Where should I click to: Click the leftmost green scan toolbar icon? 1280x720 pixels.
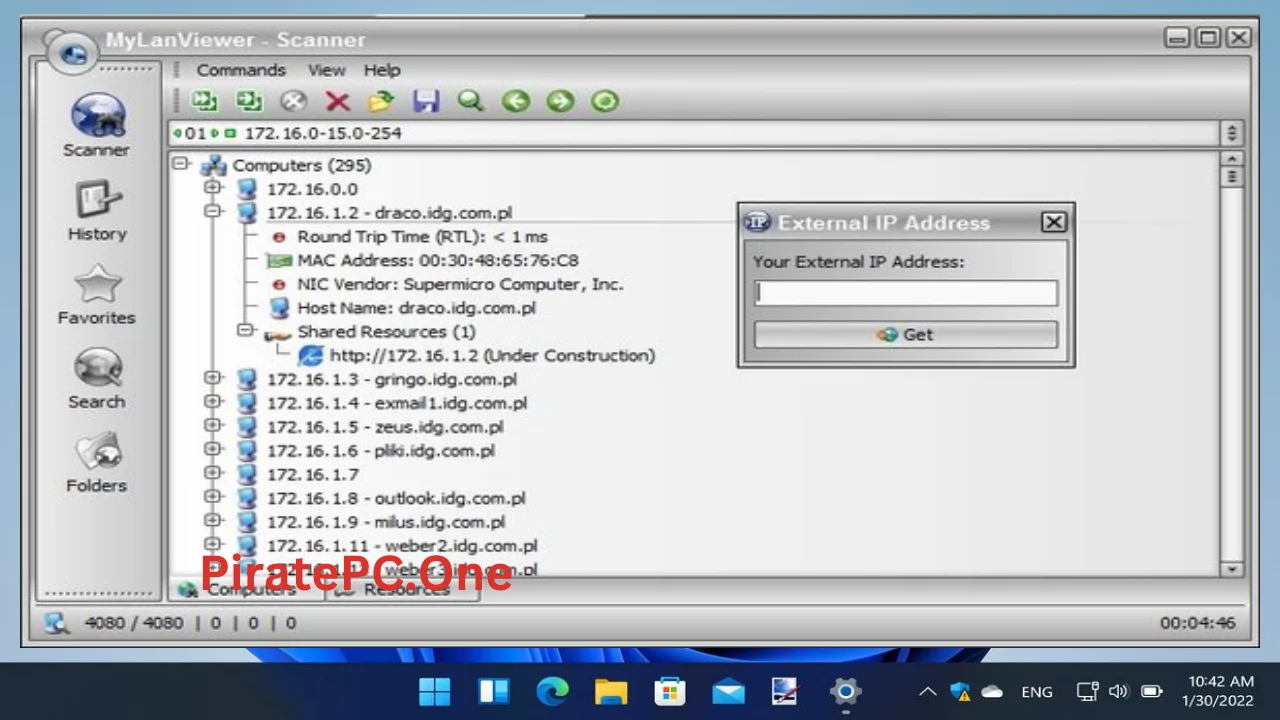point(204,101)
